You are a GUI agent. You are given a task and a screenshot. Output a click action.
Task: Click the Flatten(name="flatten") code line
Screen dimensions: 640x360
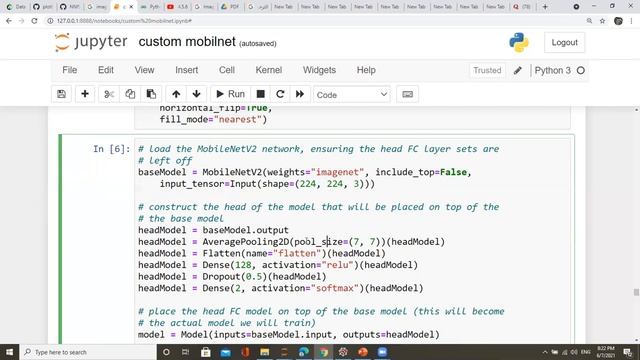point(262,253)
